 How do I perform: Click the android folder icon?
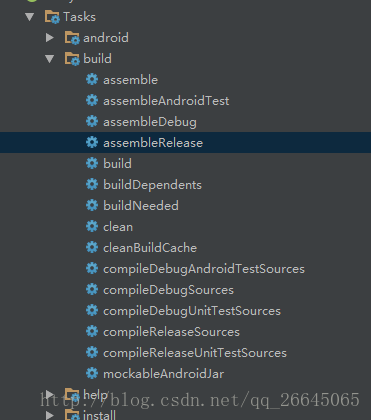(72, 38)
